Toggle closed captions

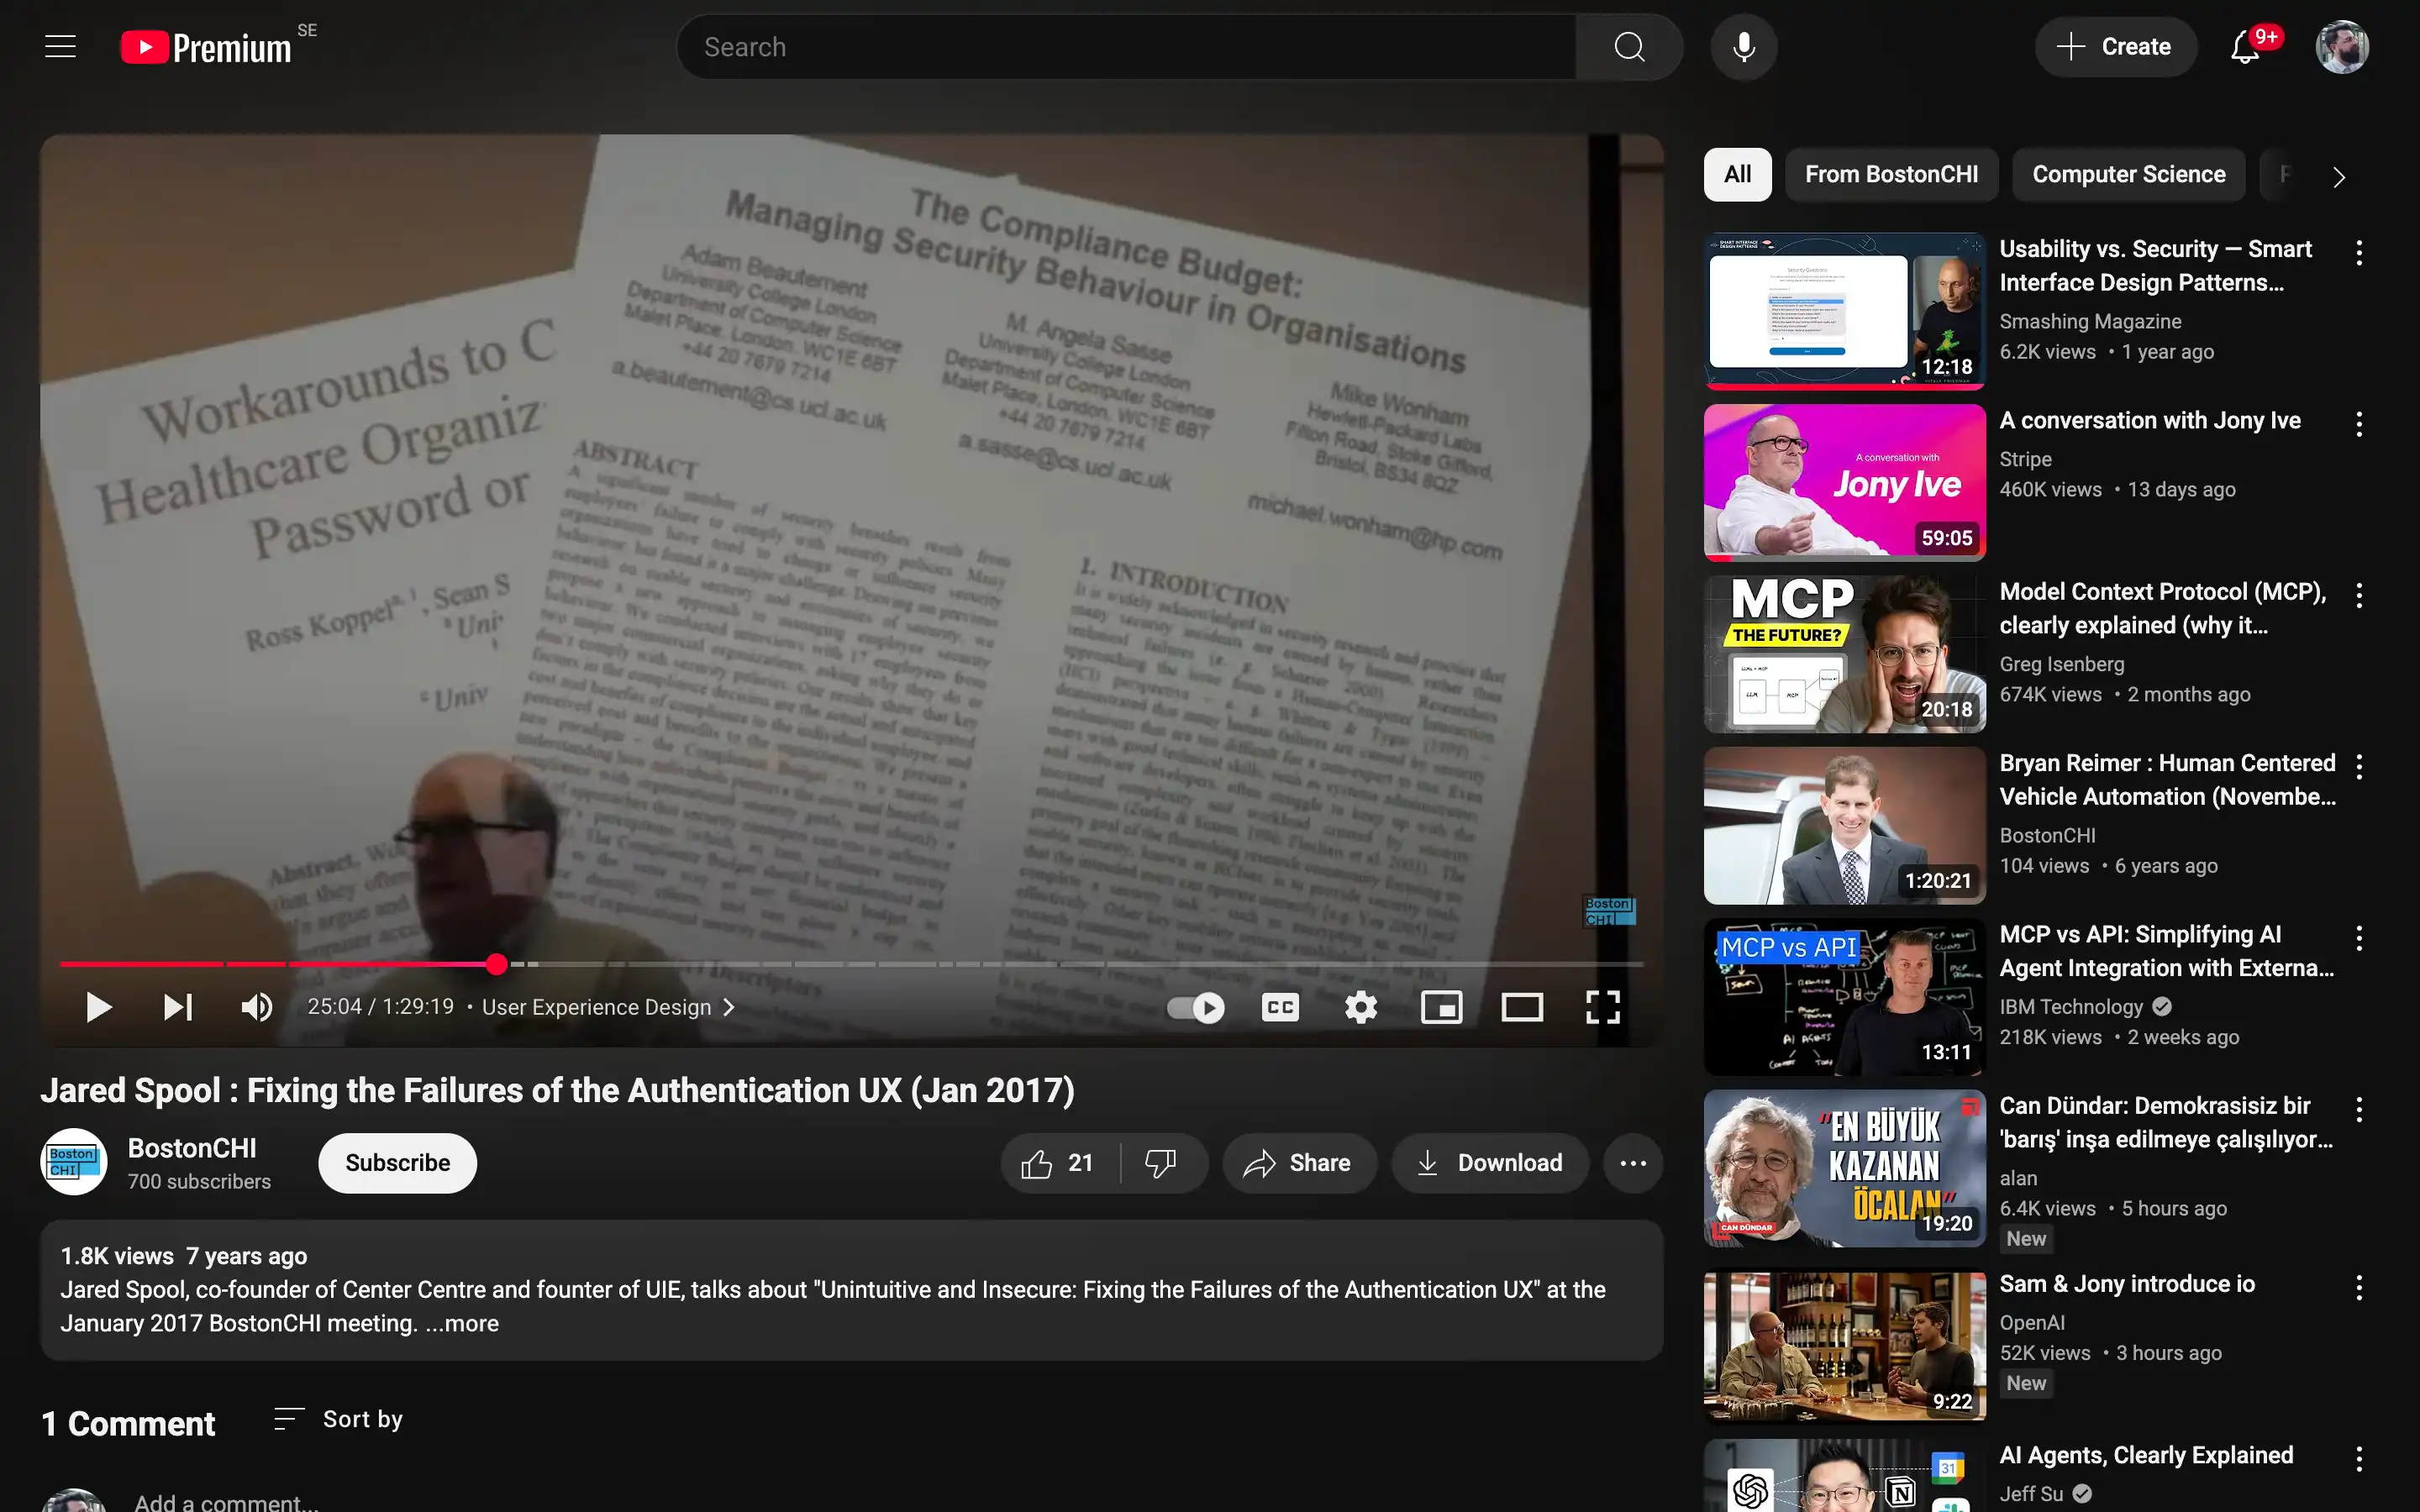click(1280, 1007)
